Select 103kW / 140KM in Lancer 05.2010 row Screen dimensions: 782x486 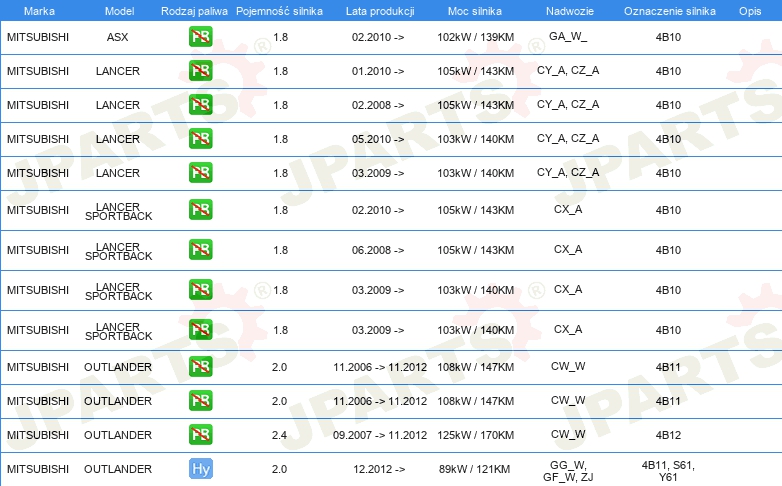point(476,139)
